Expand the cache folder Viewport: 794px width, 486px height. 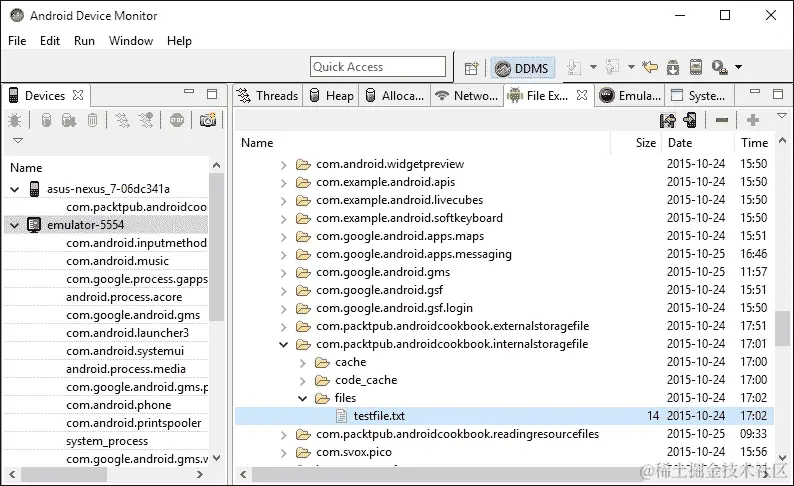pos(302,363)
